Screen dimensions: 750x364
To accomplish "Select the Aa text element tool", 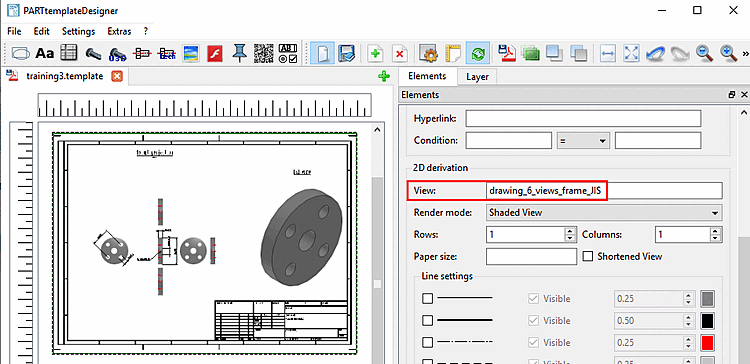I will click(x=45, y=54).
